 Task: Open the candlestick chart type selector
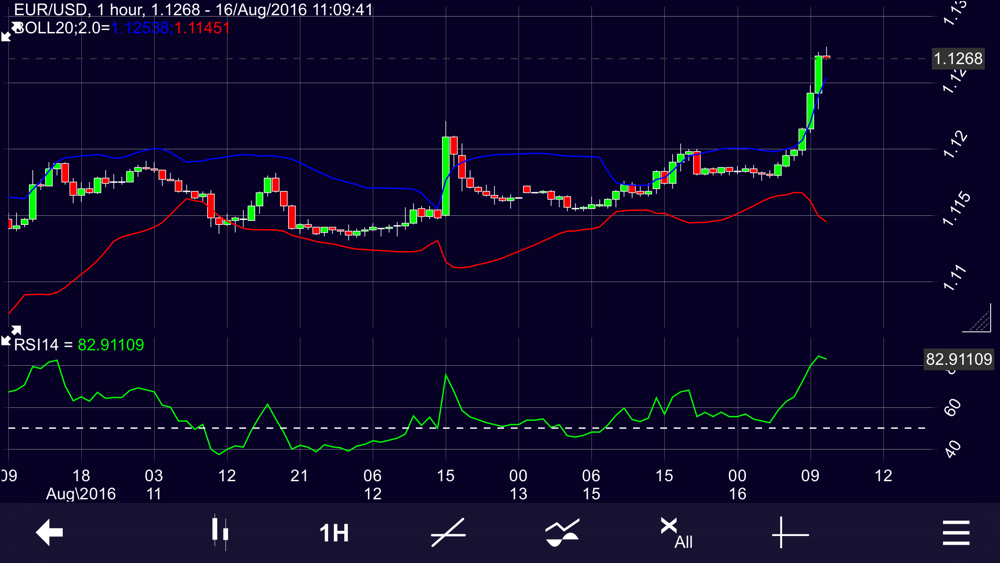[220, 531]
